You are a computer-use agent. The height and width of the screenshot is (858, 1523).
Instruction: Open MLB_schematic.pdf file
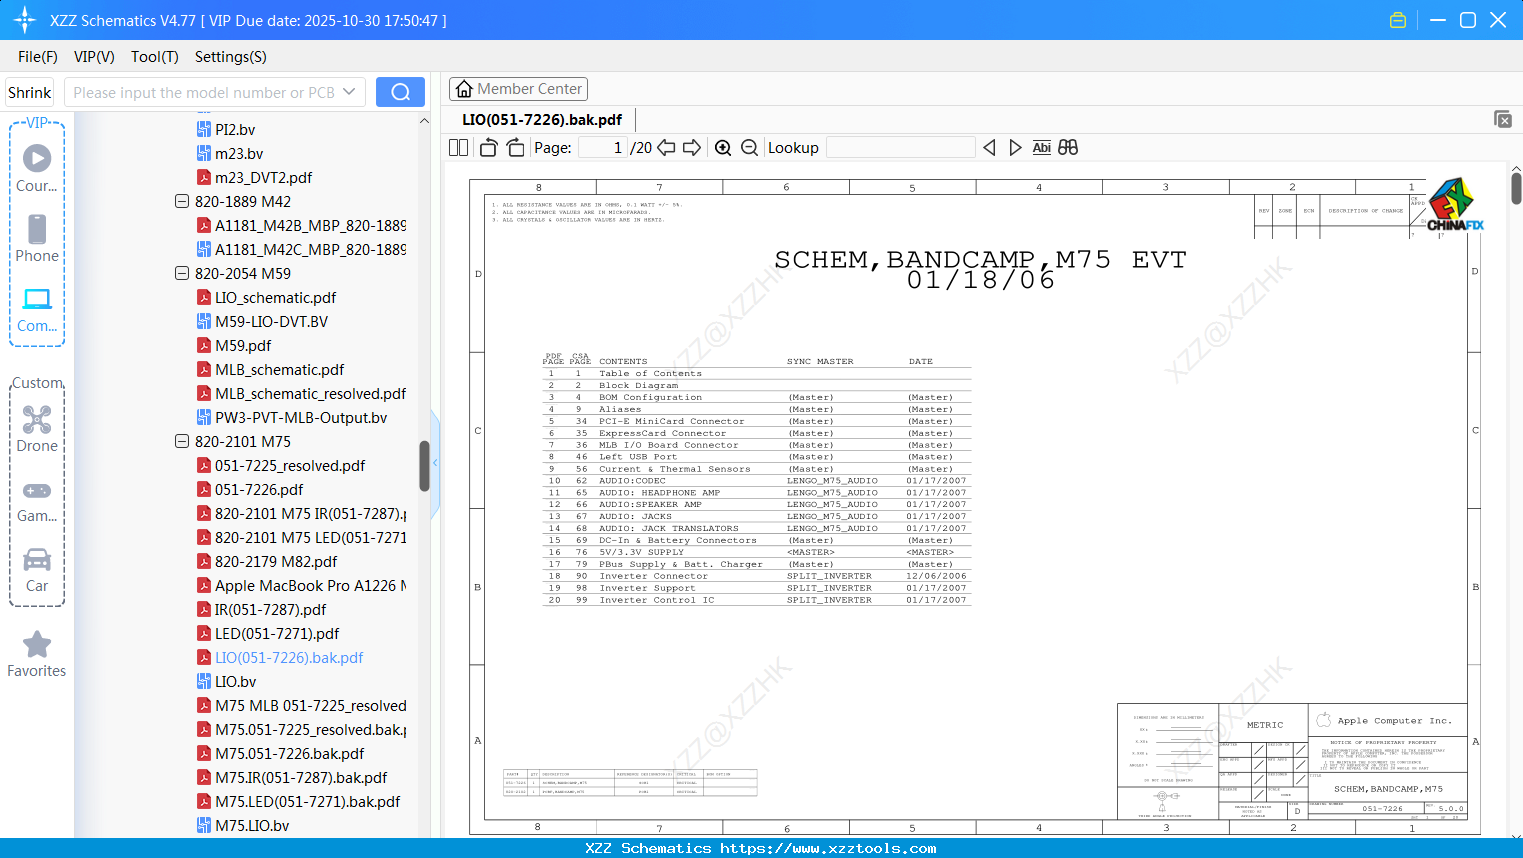tap(270, 369)
